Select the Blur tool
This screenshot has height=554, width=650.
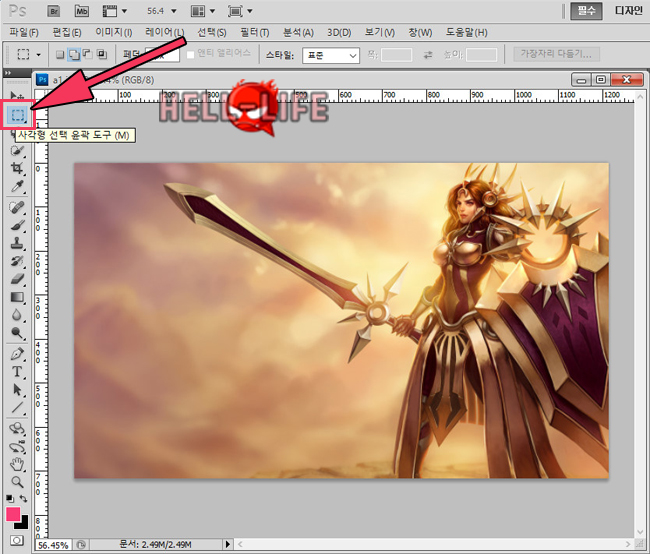pos(17,315)
